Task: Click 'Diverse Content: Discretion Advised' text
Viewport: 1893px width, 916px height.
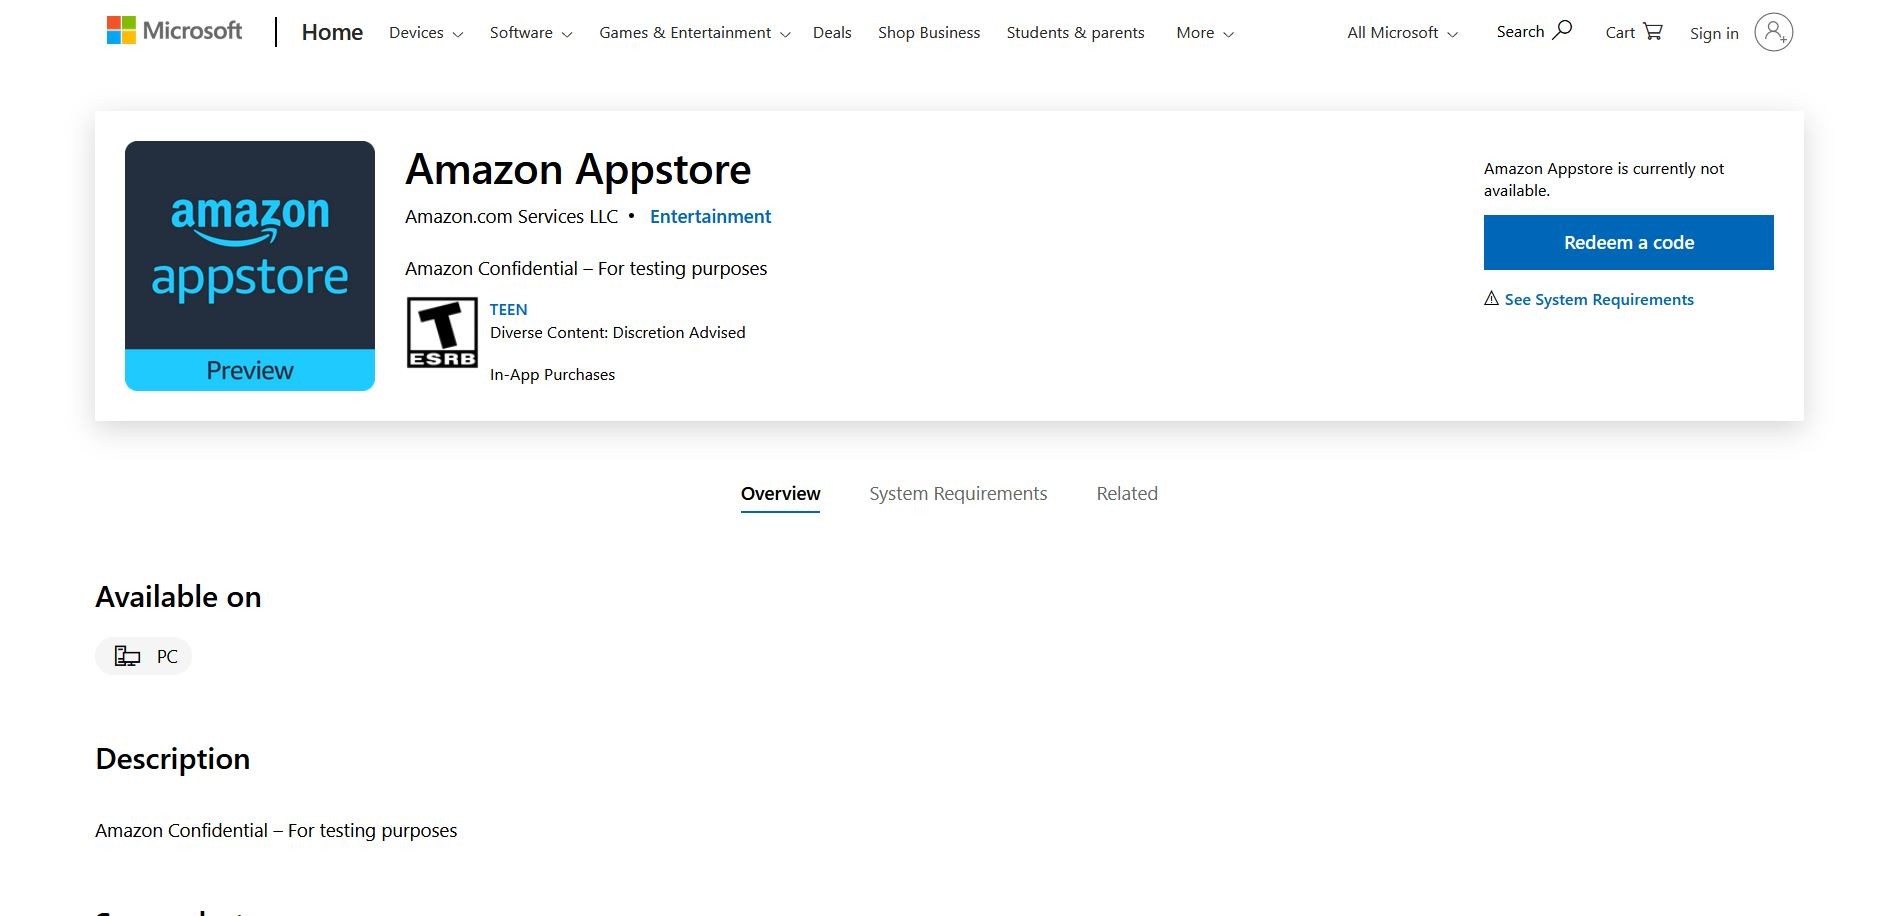Action: coord(617,333)
